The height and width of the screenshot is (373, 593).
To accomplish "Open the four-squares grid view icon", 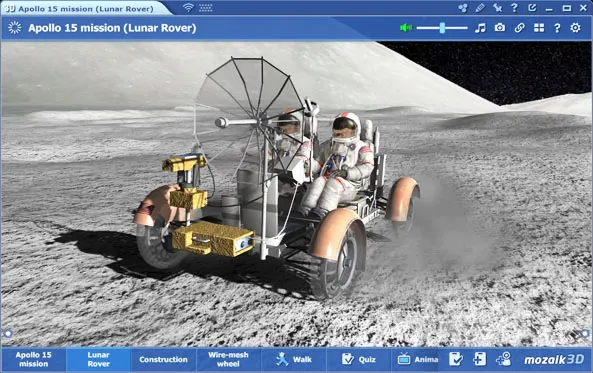I will 539,28.
